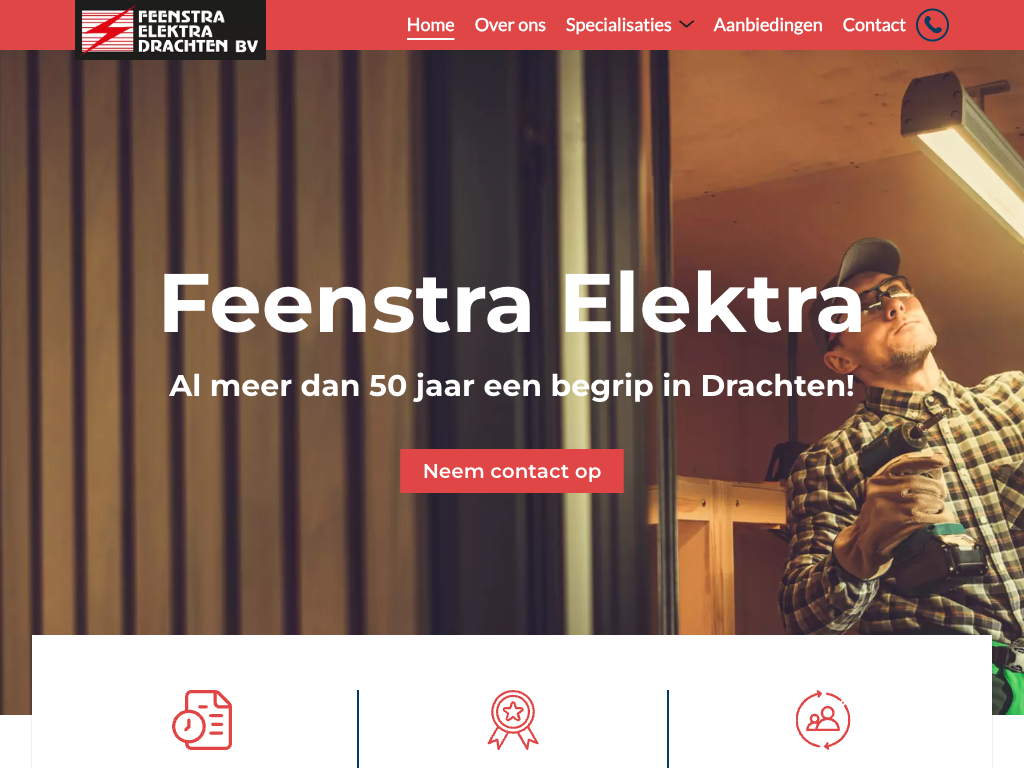1024x768 pixels.
Task: Click the people with circular arrows icon
Action: (x=823, y=720)
